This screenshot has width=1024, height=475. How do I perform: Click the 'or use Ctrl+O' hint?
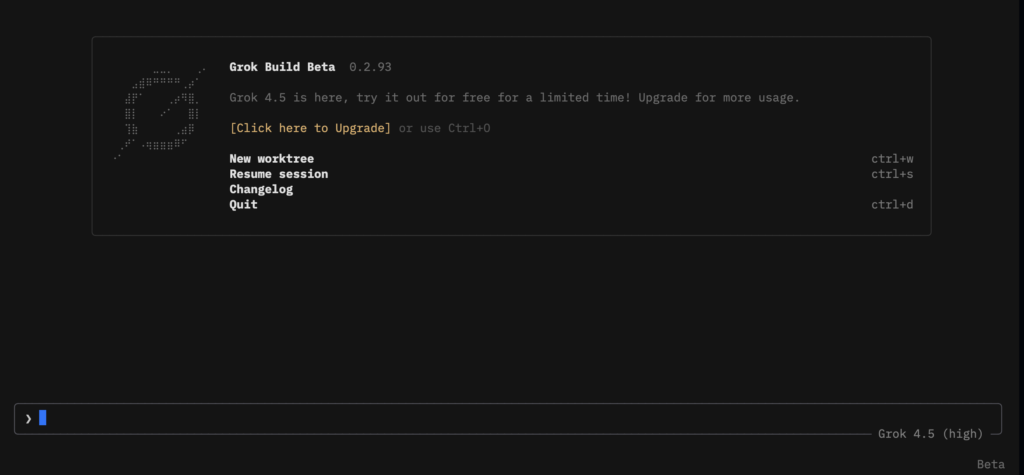pyautogui.click(x=445, y=128)
